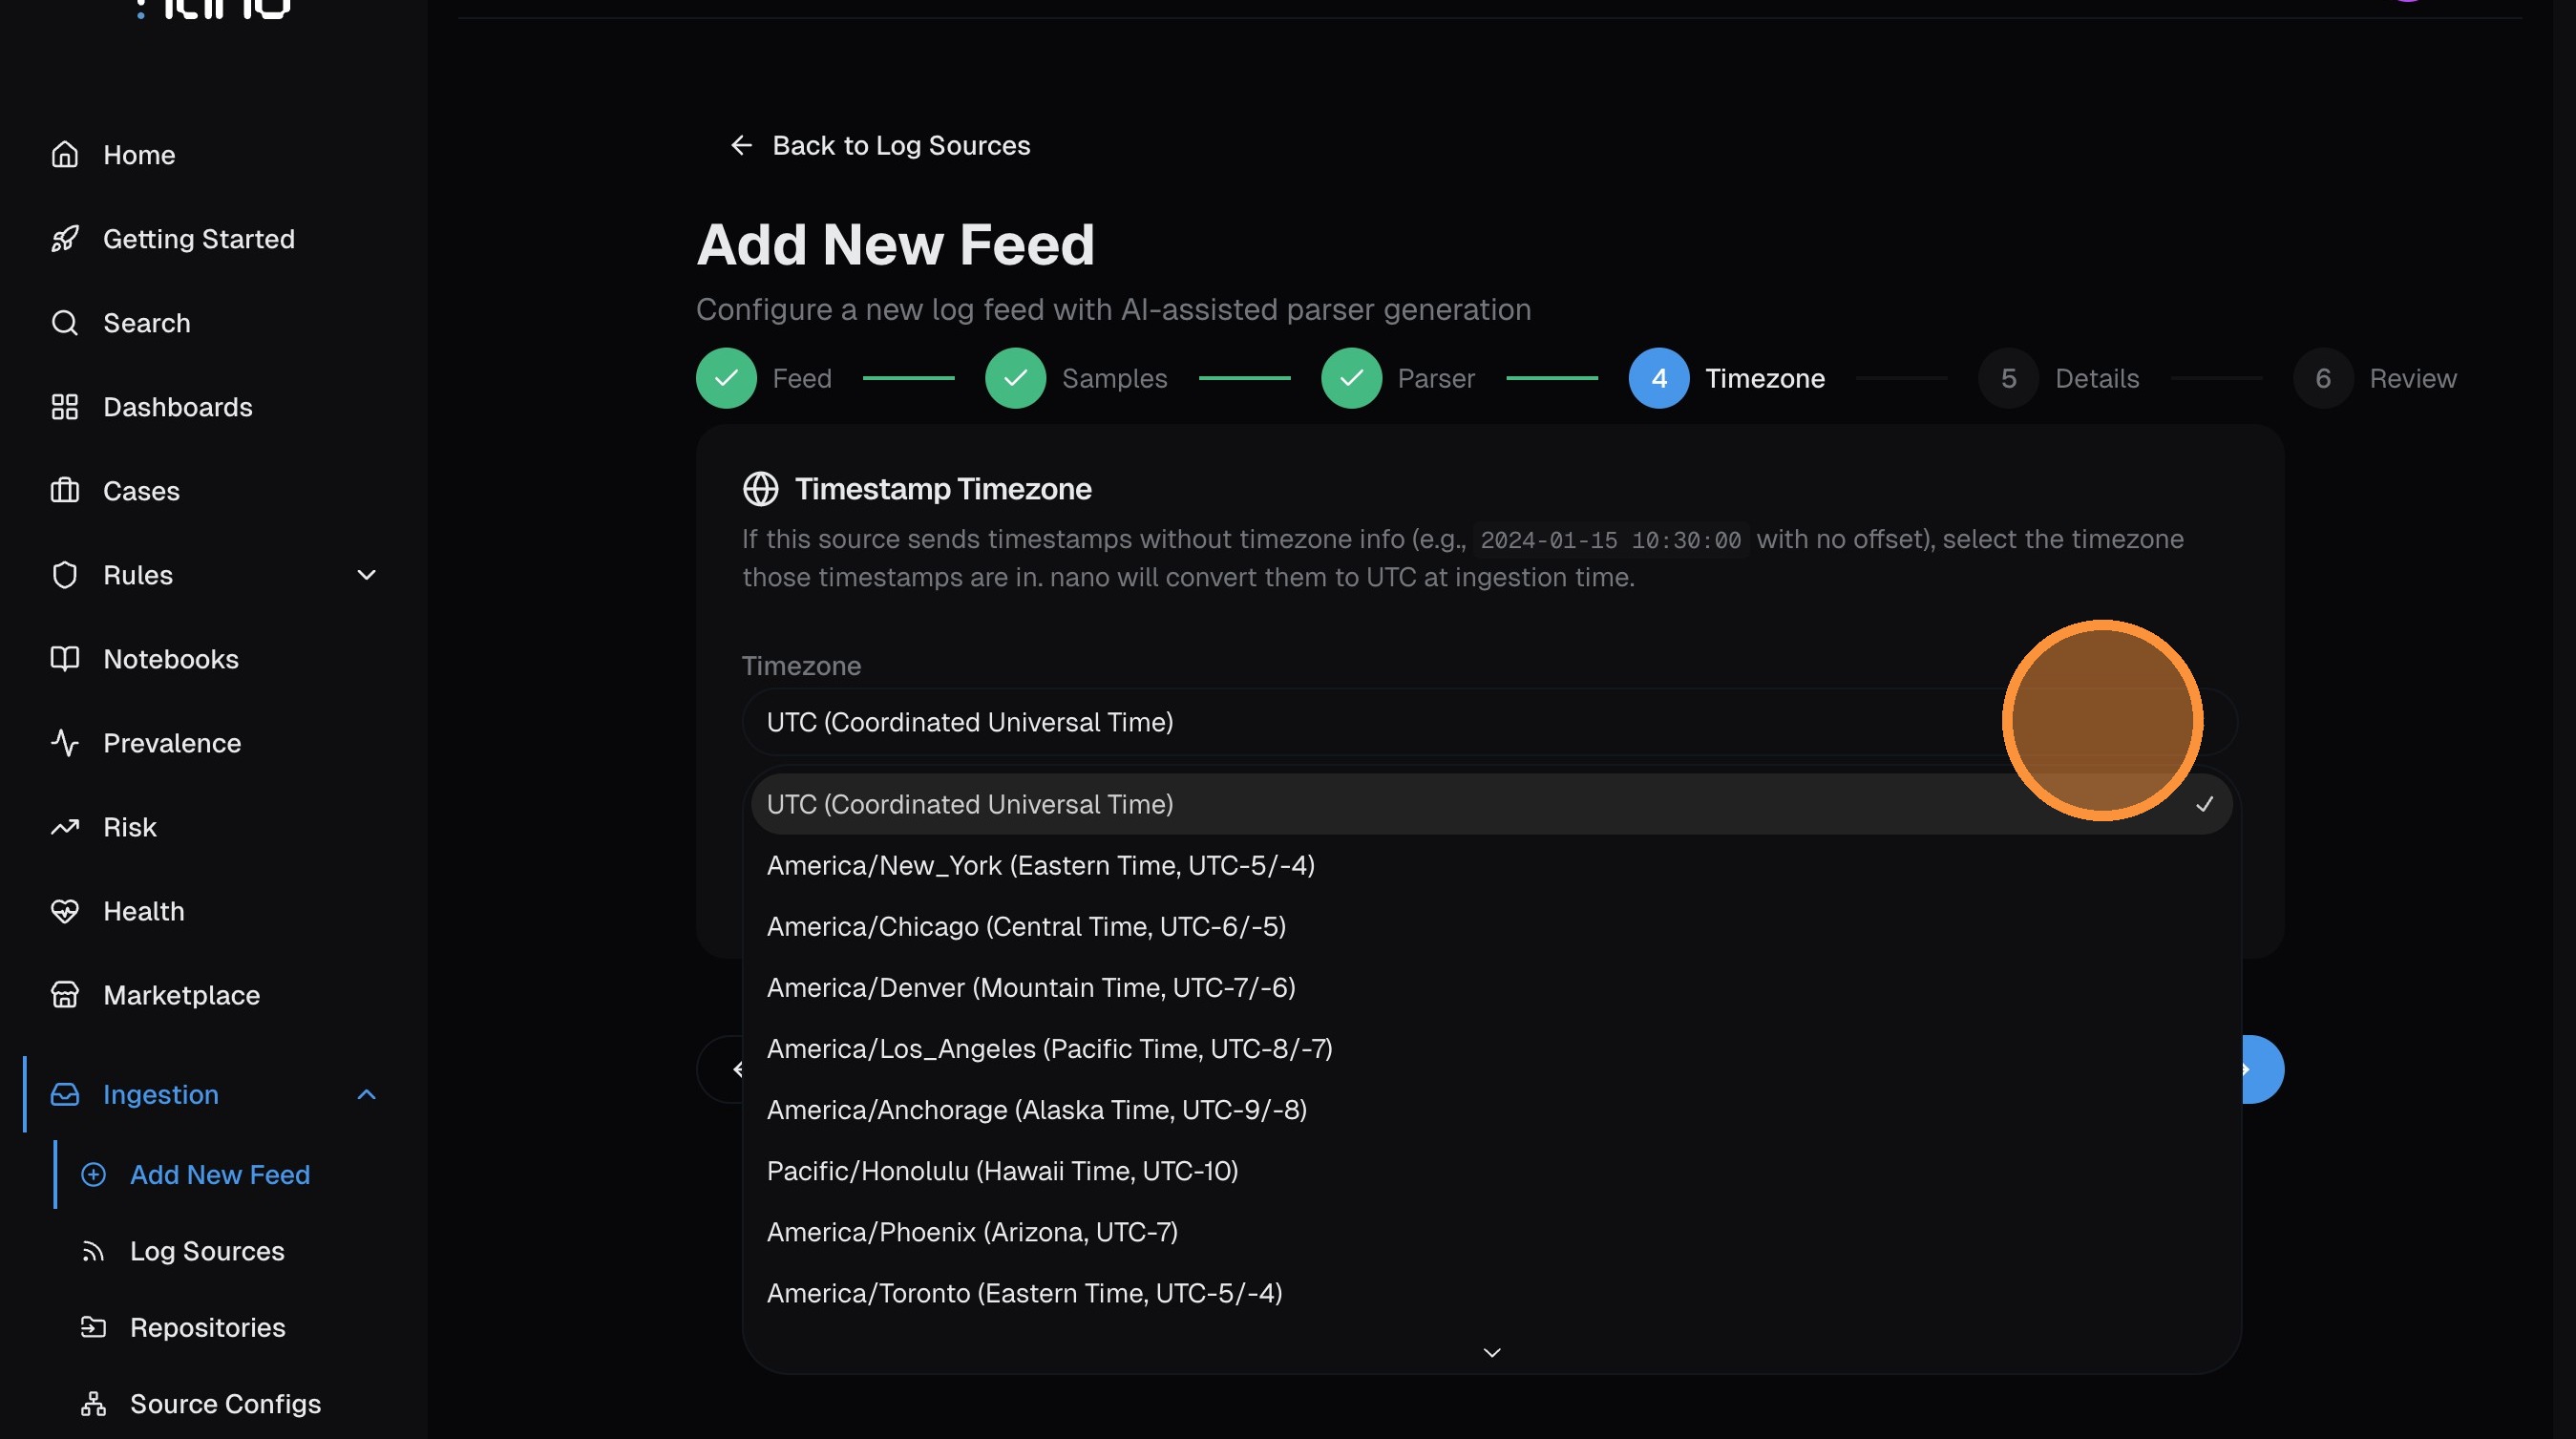
Task: Collapse the Ingestion section chevron
Action: 366,1094
